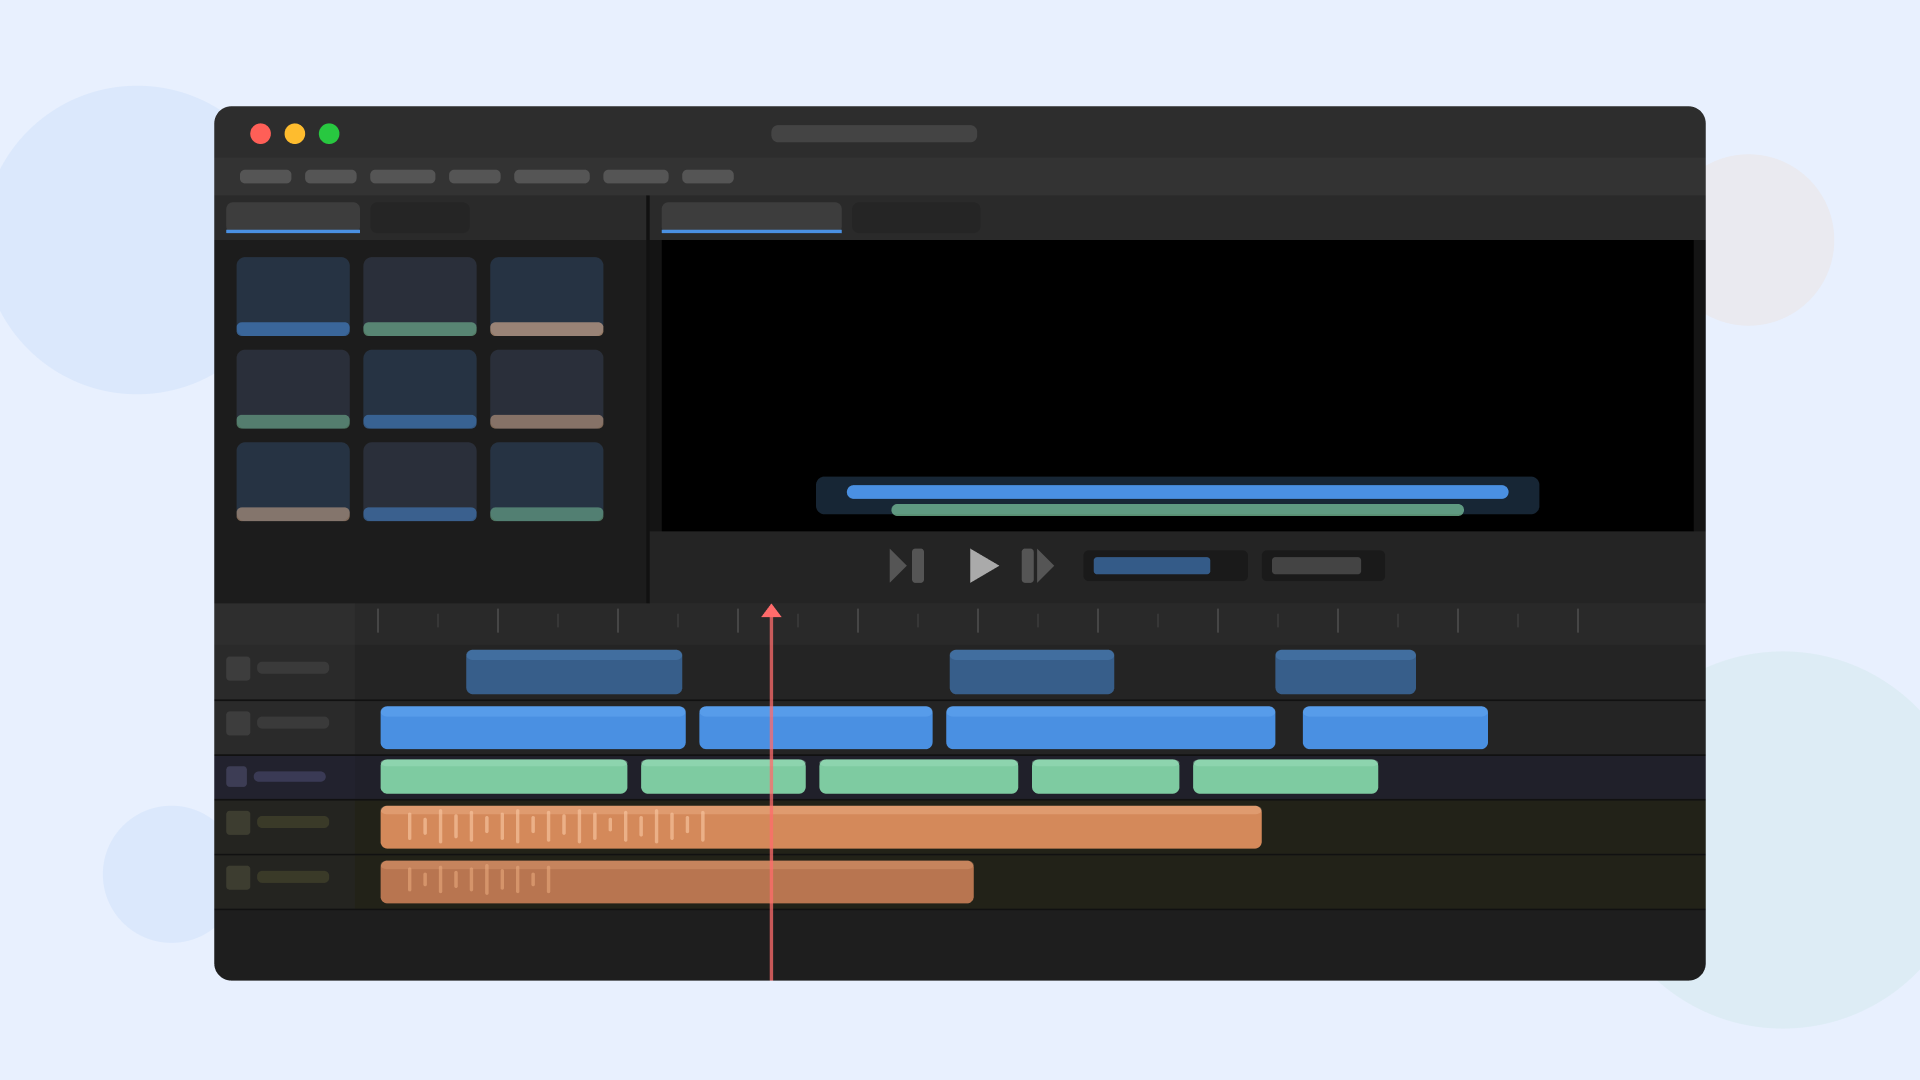This screenshot has height=1080, width=1920.
Task: Select the top-left media thumbnail with blue label
Action: pyautogui.click(x=293, y=296)
